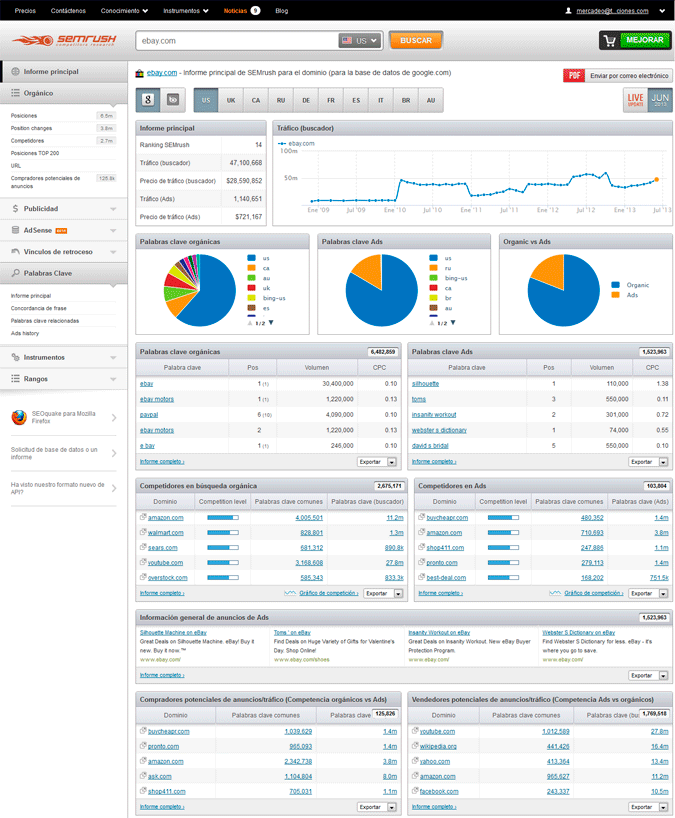Viewport: 675px width, 818px height.
Task: Open Posiciones TOP 200 in sidebar
Action: pyautogui.click(x=35, y=153)
